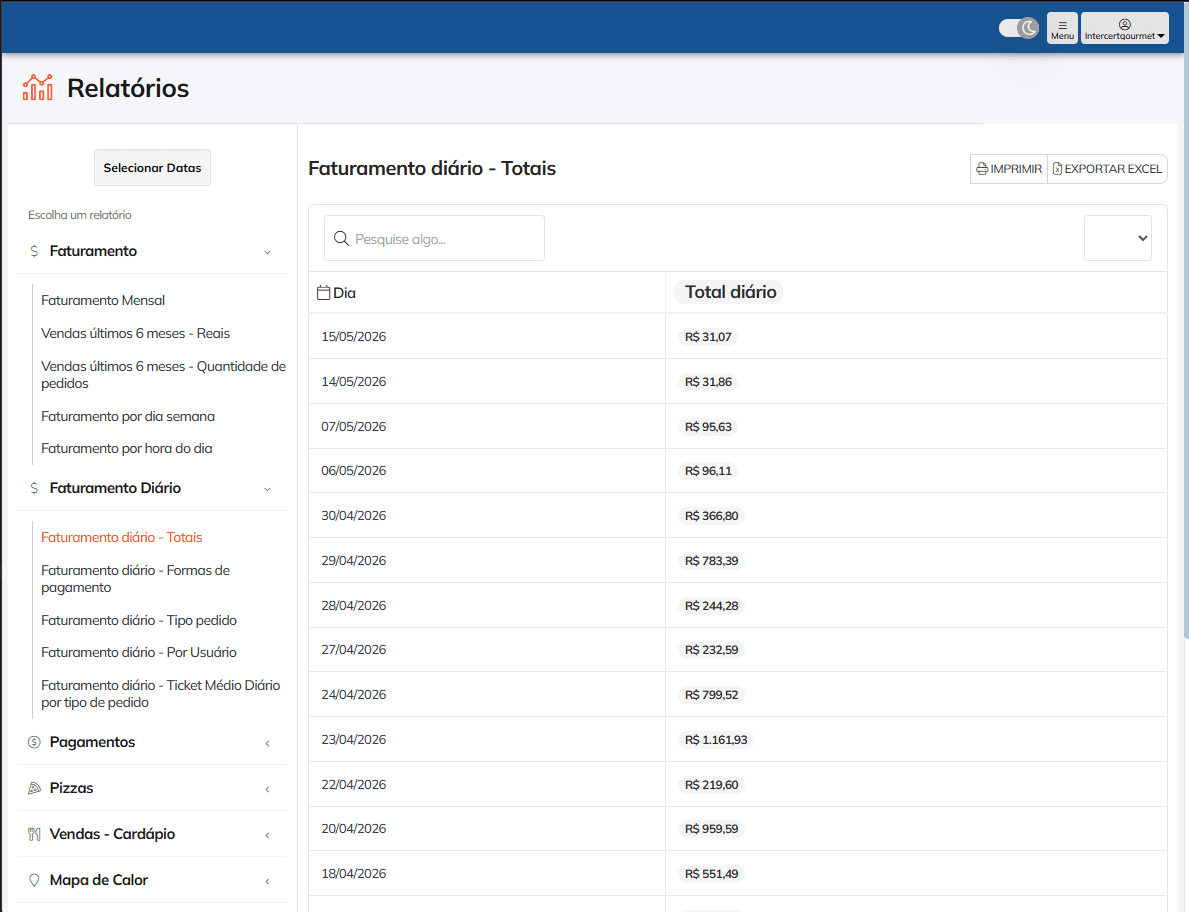Open Faturamento diário - Tipo pedido

click(x=139, y=620)
